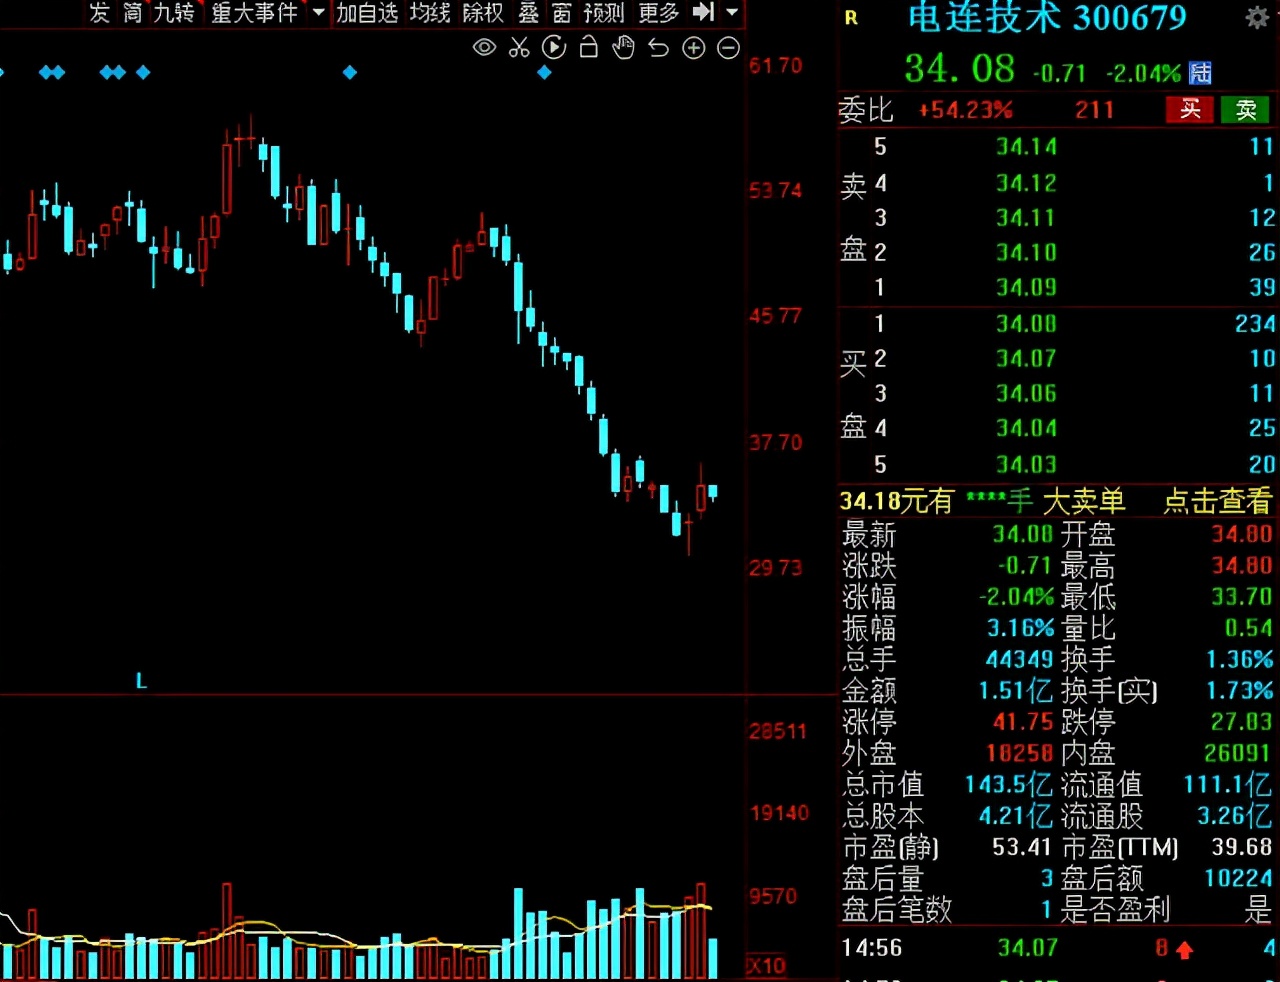
Task: Click the 14:56 trade tick row
Action: (x=1058, y=947)
